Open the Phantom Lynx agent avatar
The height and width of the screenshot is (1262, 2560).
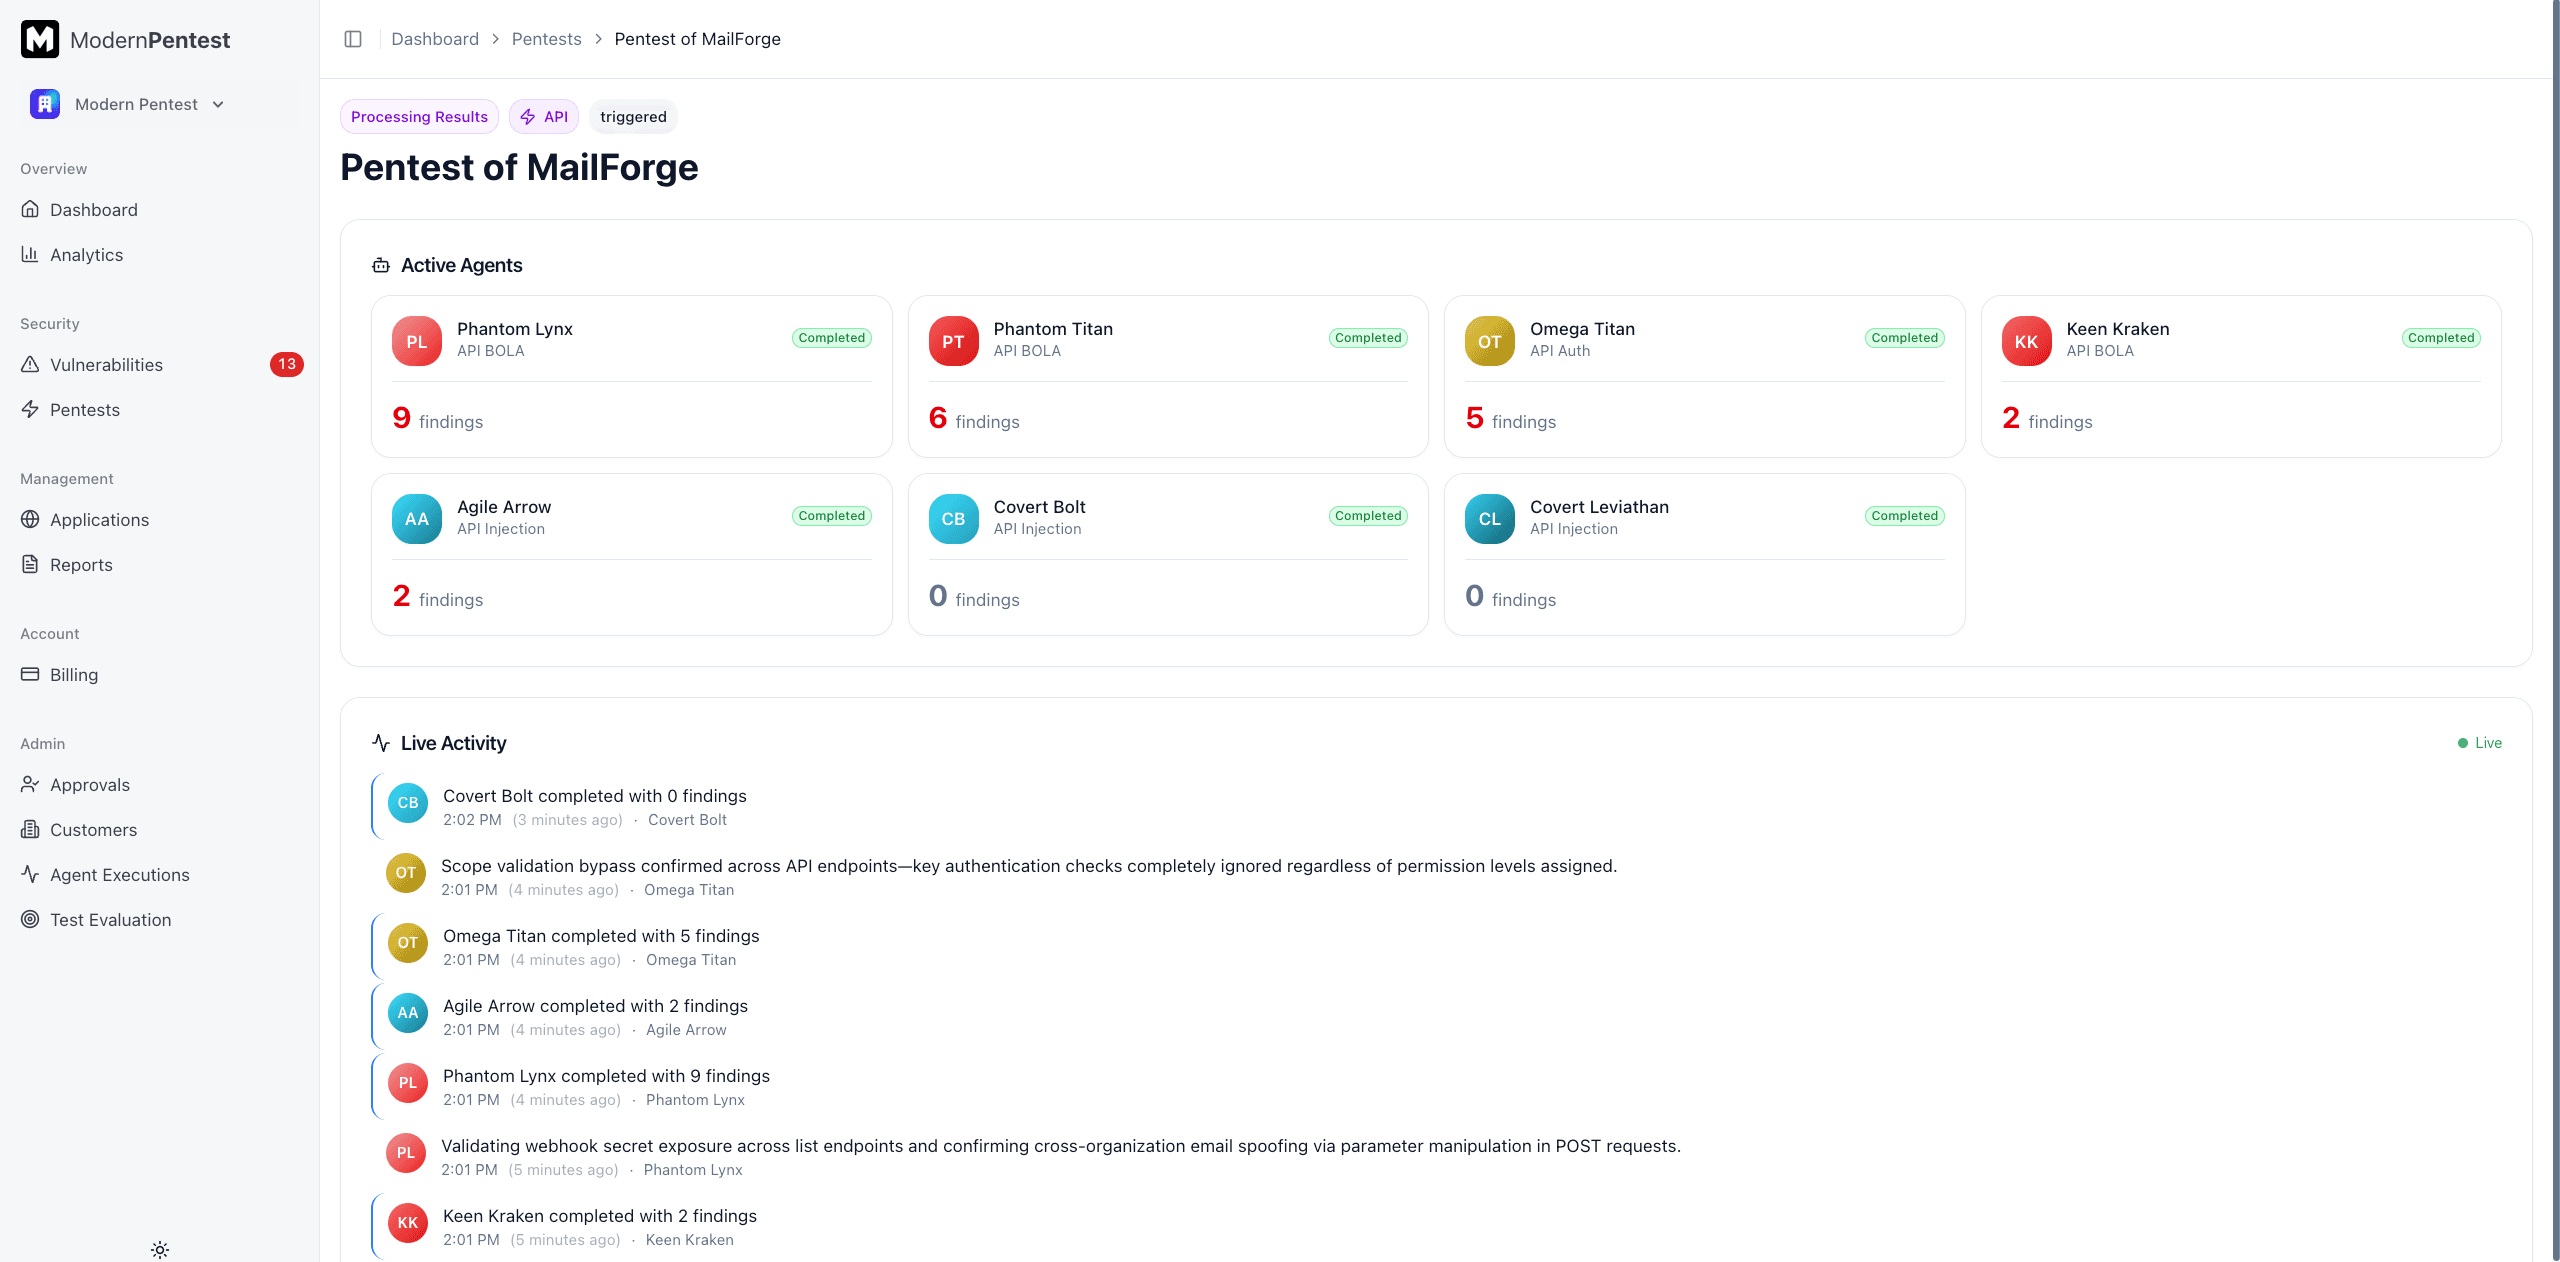click(416, 340)
